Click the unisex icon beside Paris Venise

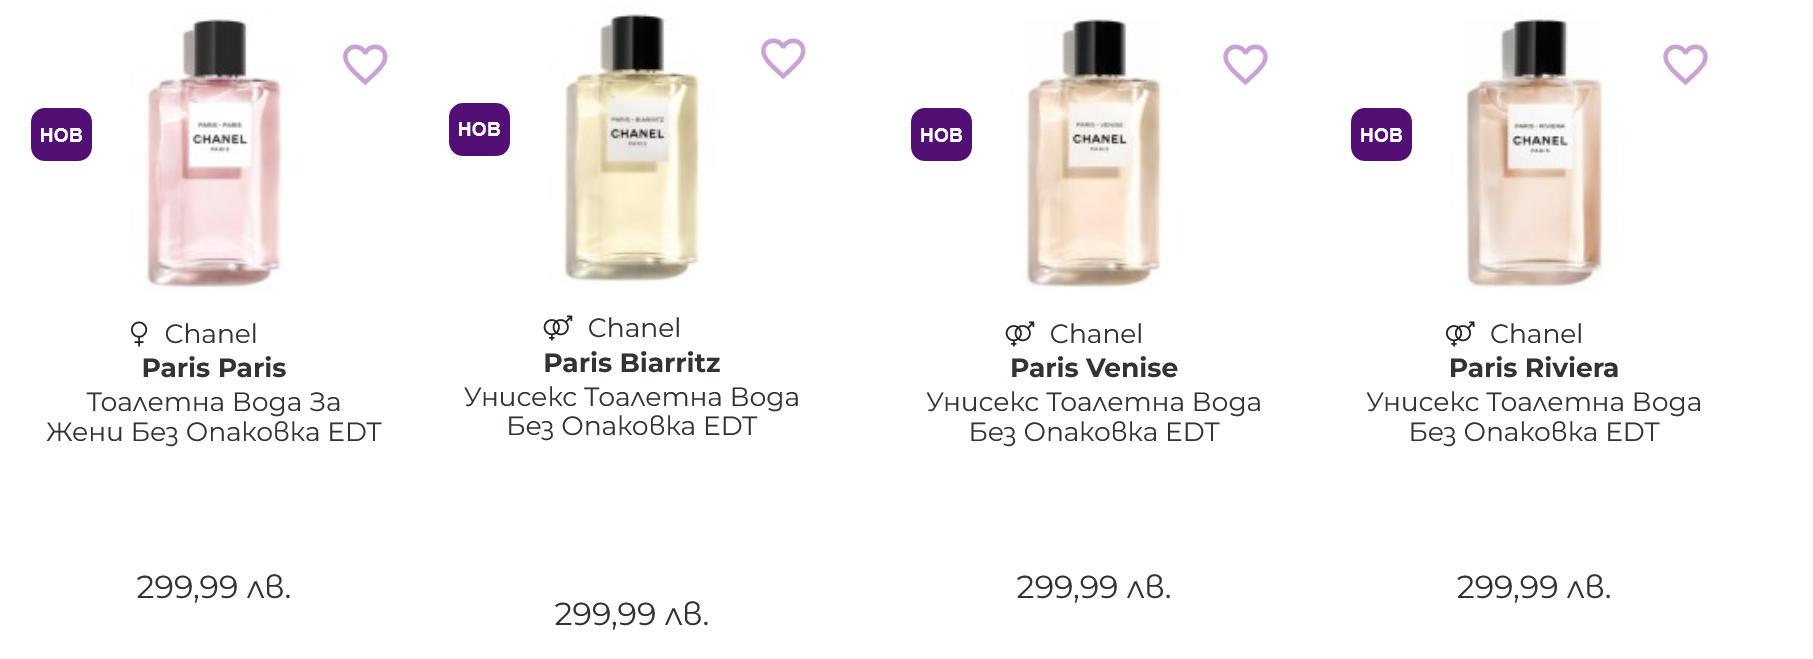[x=1019, y=333]
